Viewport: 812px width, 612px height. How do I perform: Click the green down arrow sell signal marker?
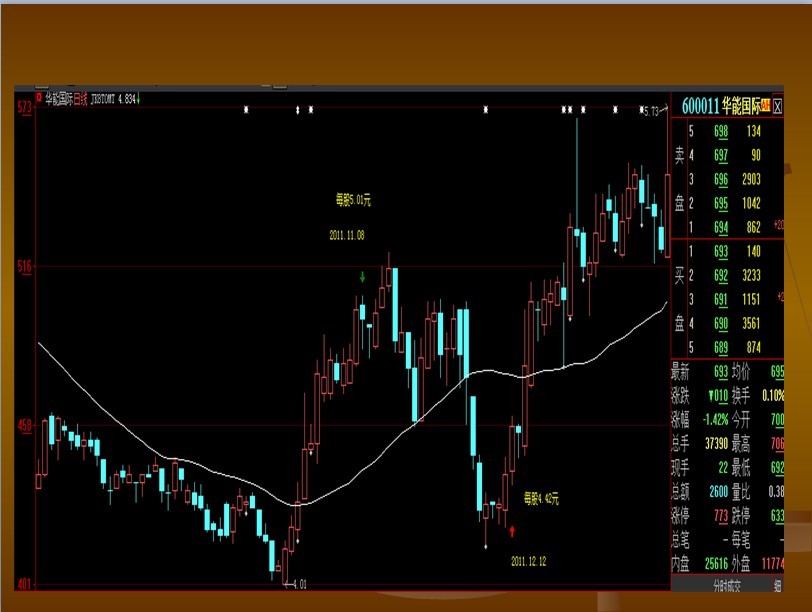(x=363, y=276)
